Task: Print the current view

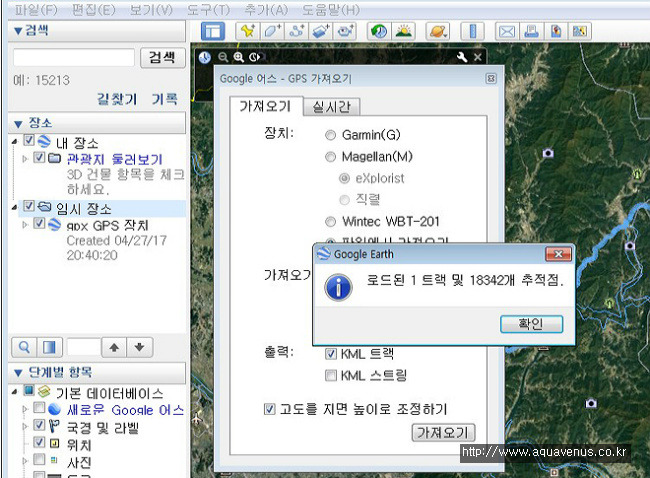Action: coord(531,32)
